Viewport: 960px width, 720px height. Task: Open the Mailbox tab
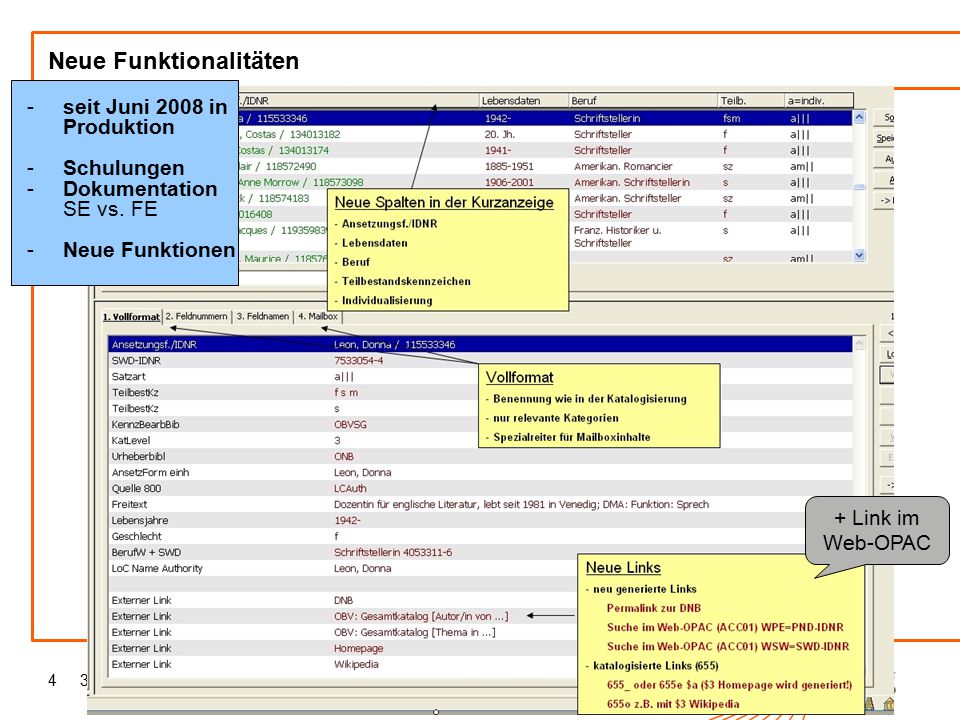pyautogui.click(x=318, y=317)
